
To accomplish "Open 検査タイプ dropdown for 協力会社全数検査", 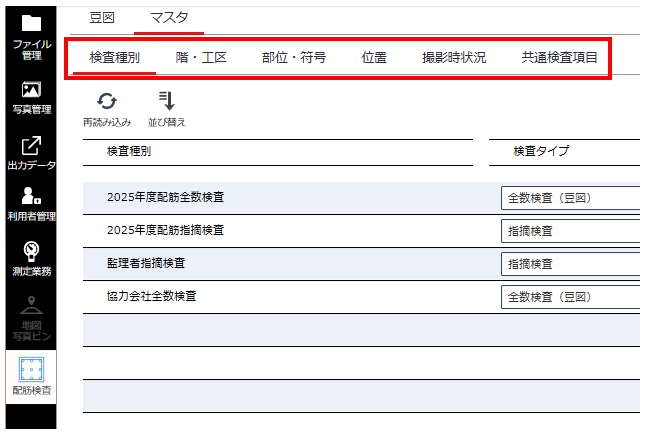I will (571, 297).
